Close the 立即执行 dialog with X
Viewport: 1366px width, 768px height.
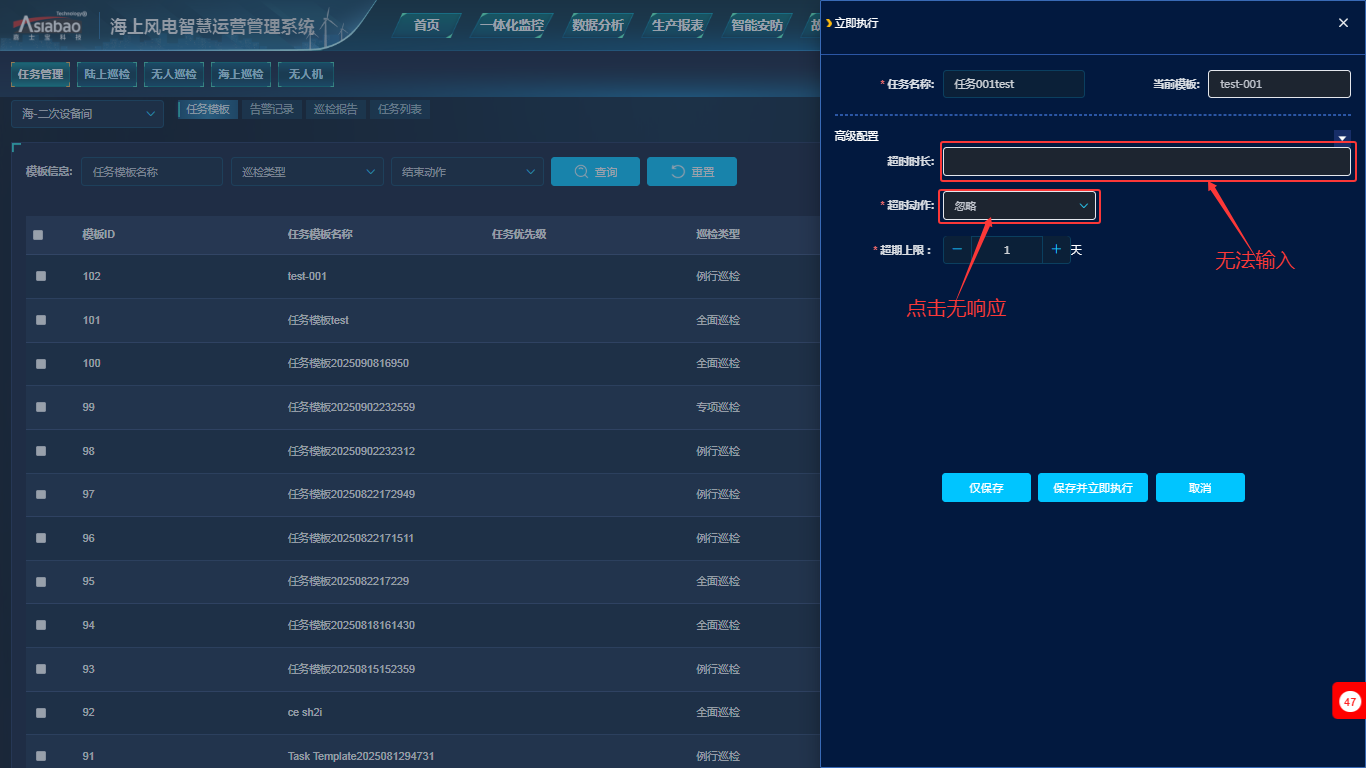tap(1343, 23)
